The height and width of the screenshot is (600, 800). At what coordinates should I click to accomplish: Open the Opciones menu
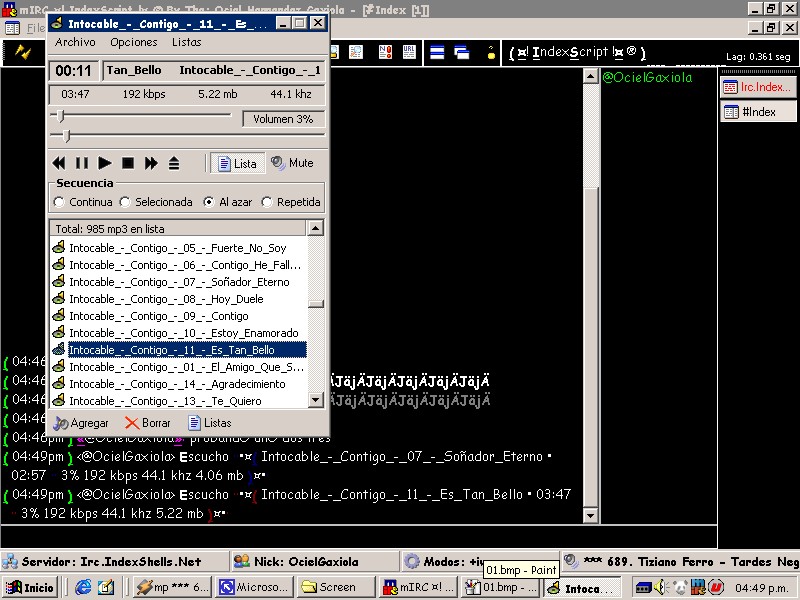(134, 43)
